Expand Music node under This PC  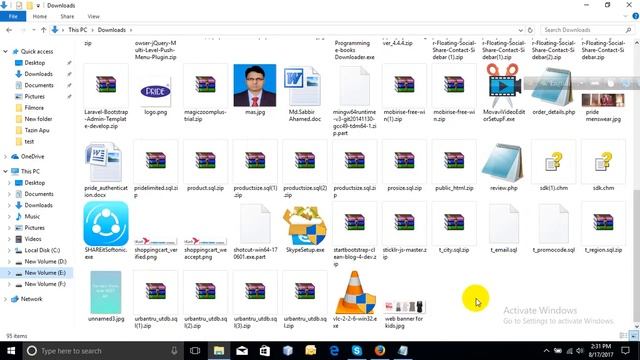point(10,216)
